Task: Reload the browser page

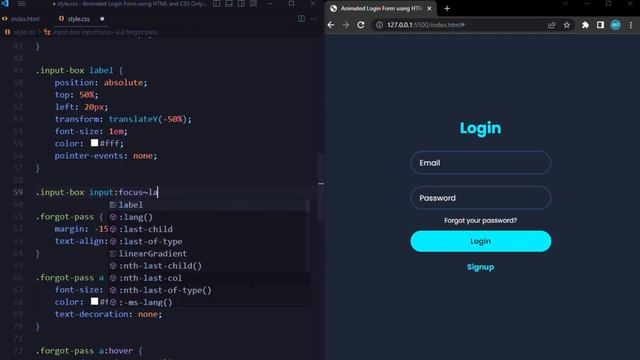Action: pos(361,25)
